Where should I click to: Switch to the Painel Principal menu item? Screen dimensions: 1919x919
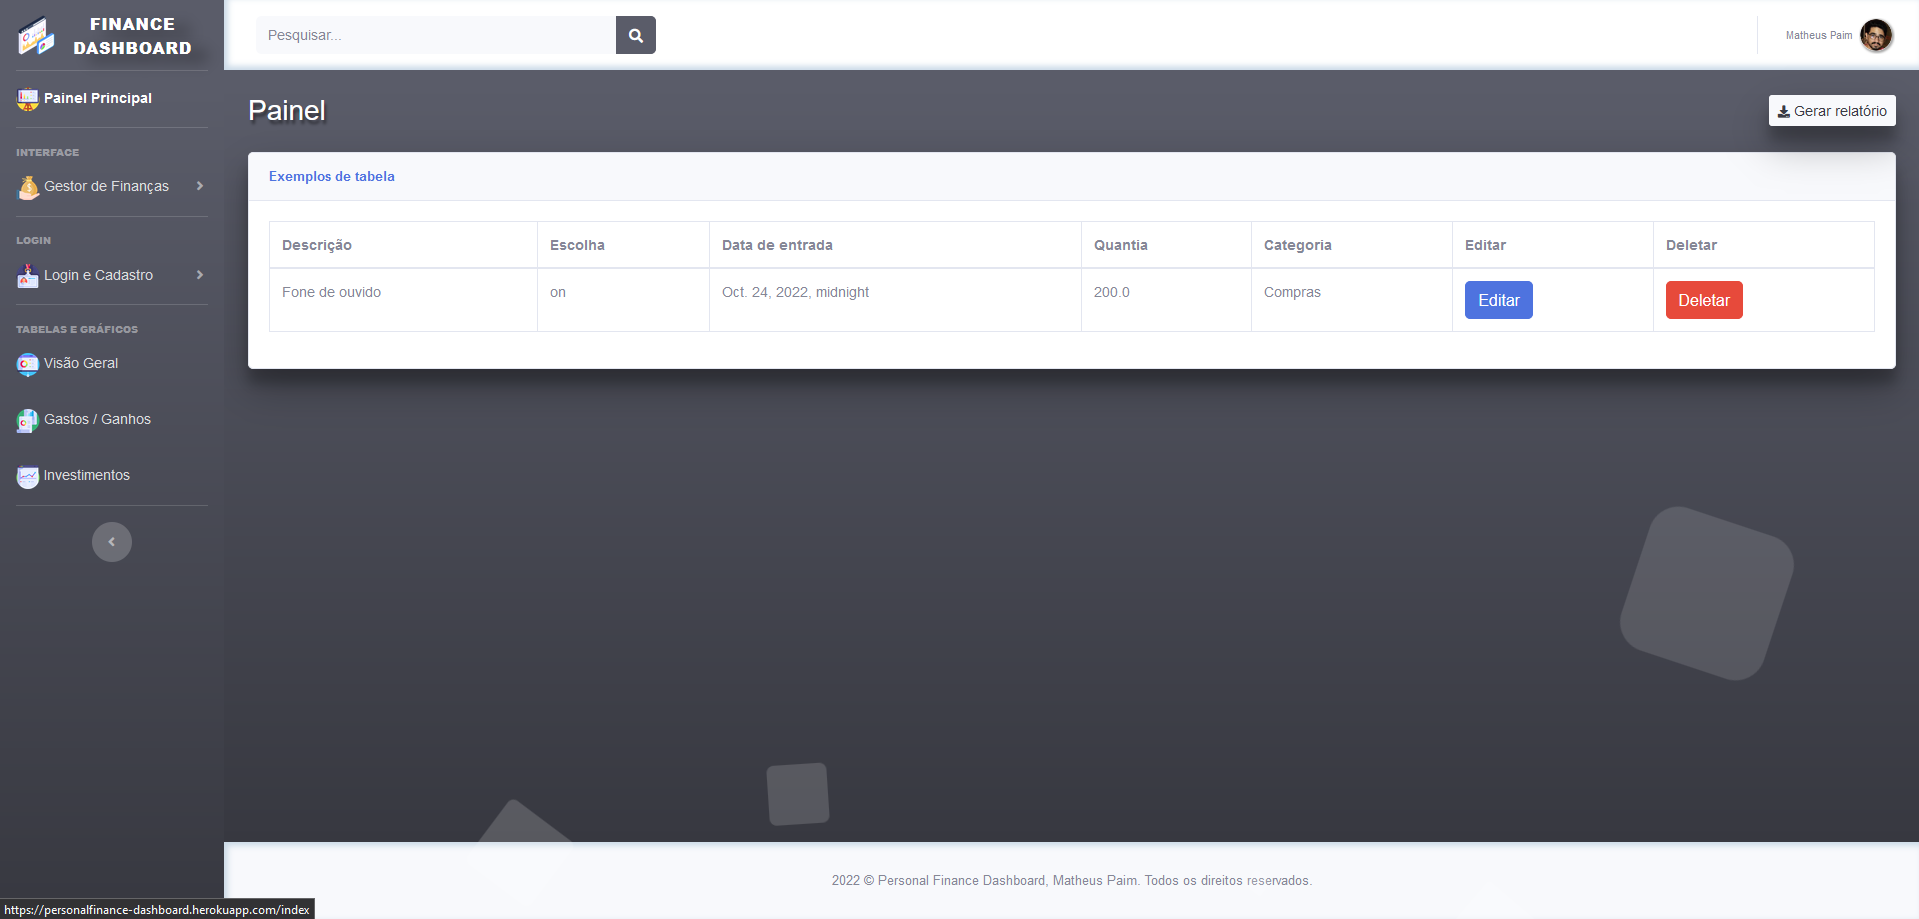[x=99, y=98]
